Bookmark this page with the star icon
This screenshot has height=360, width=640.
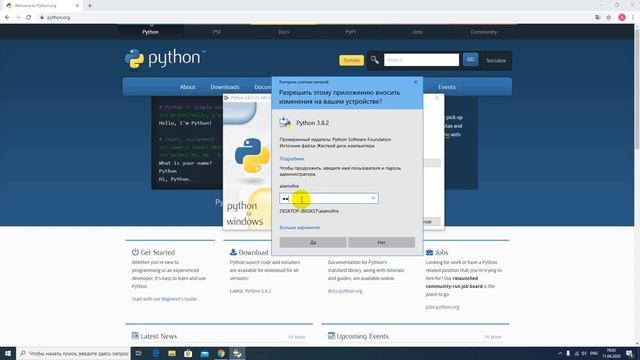609,18
